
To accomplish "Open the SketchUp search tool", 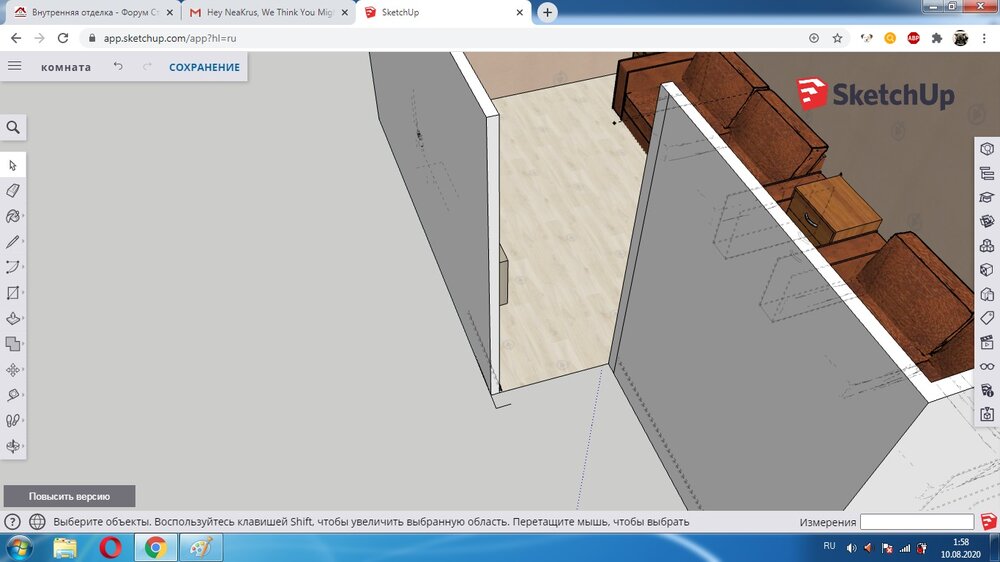I will point(13,128).
